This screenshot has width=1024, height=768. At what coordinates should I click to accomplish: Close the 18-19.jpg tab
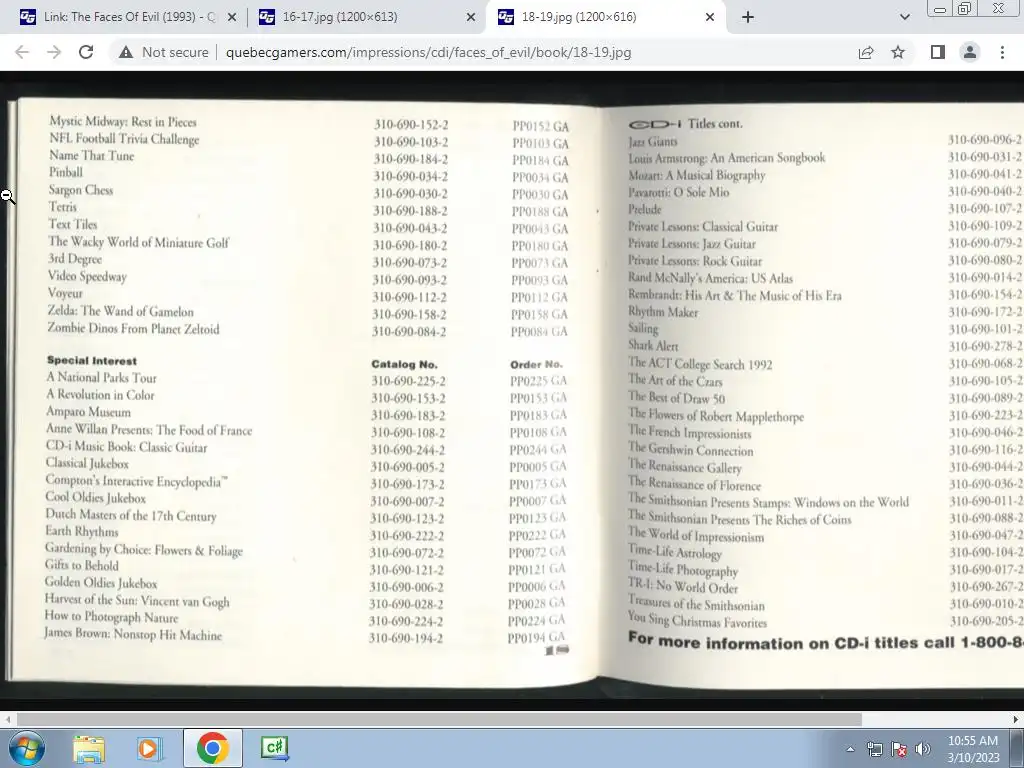point(710,17)
